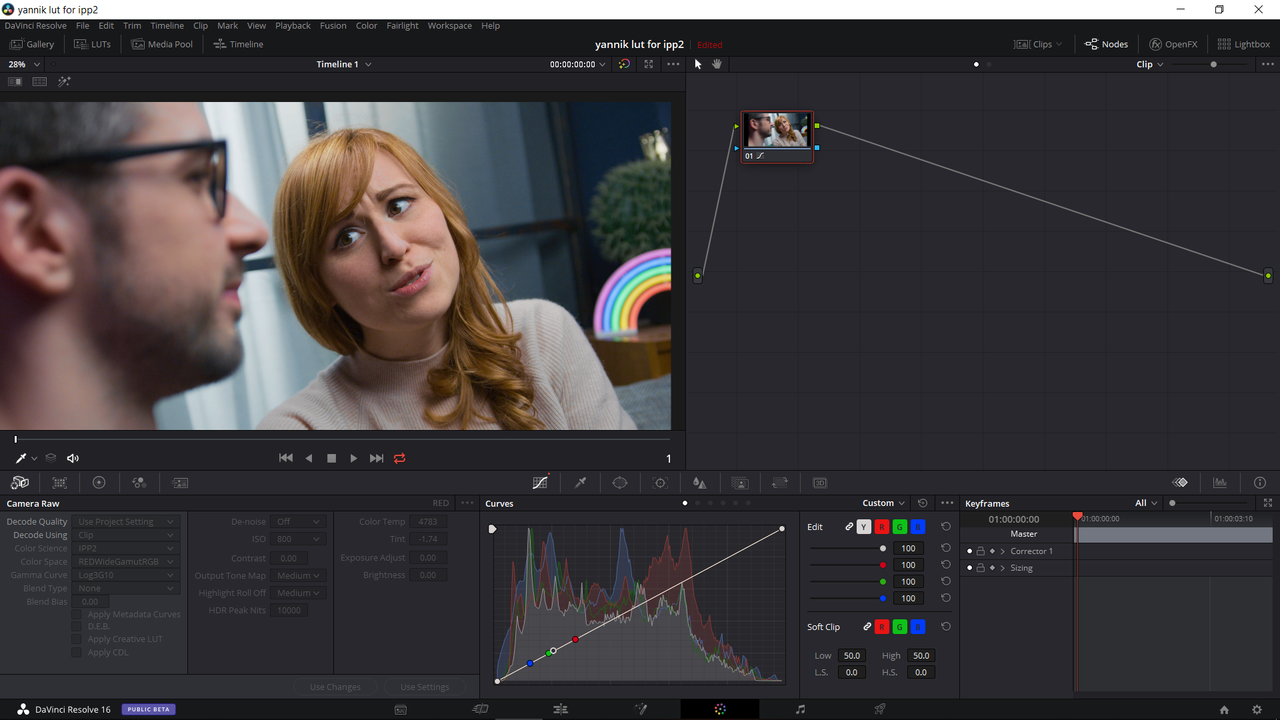1280x720 pixels.
Task: Toggle the Soft Clip green G channel
Action: (x=900, y=627)
